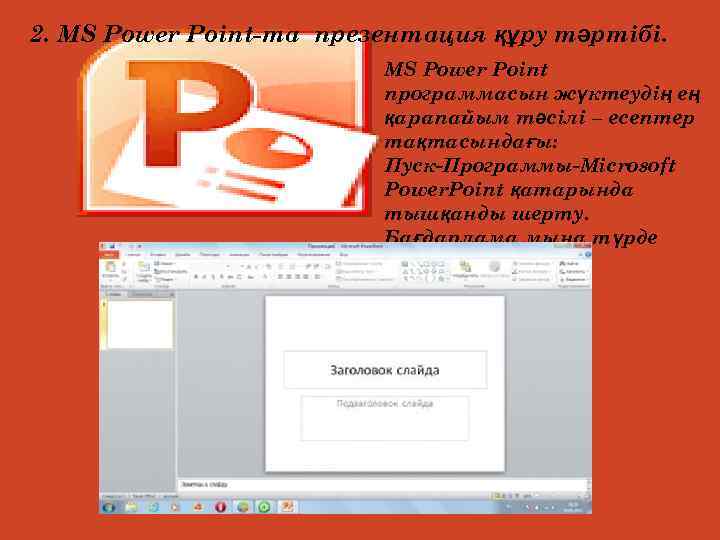Screen dimensions: 720x540
Task: Center paragraph text
Action: point(289,277)
